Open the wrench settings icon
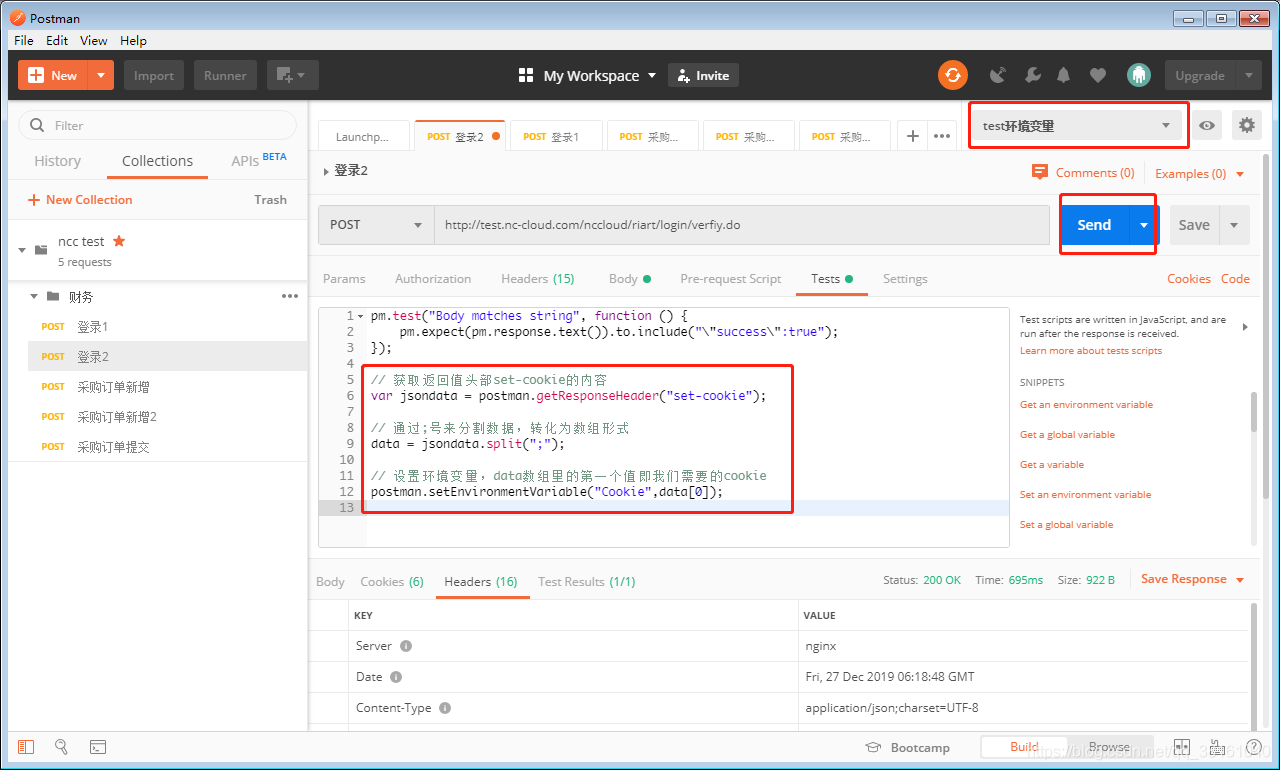 pos(1033,75)
